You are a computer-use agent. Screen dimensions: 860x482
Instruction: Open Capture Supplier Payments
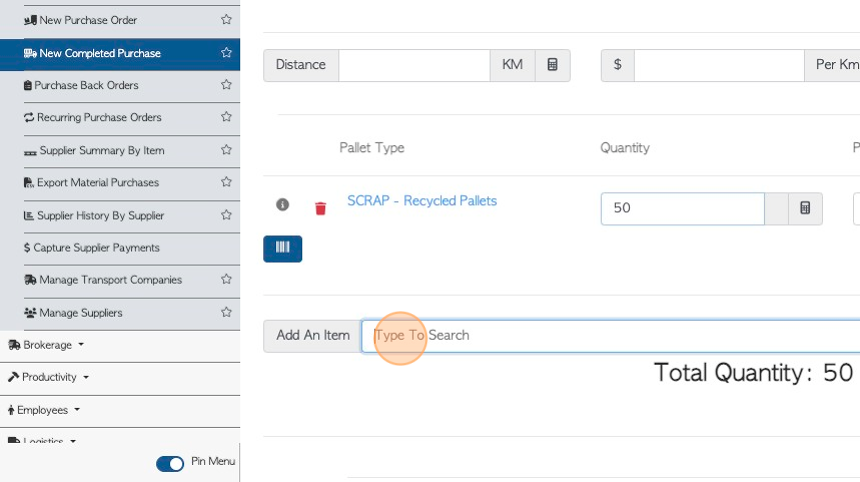pos(92,248)
